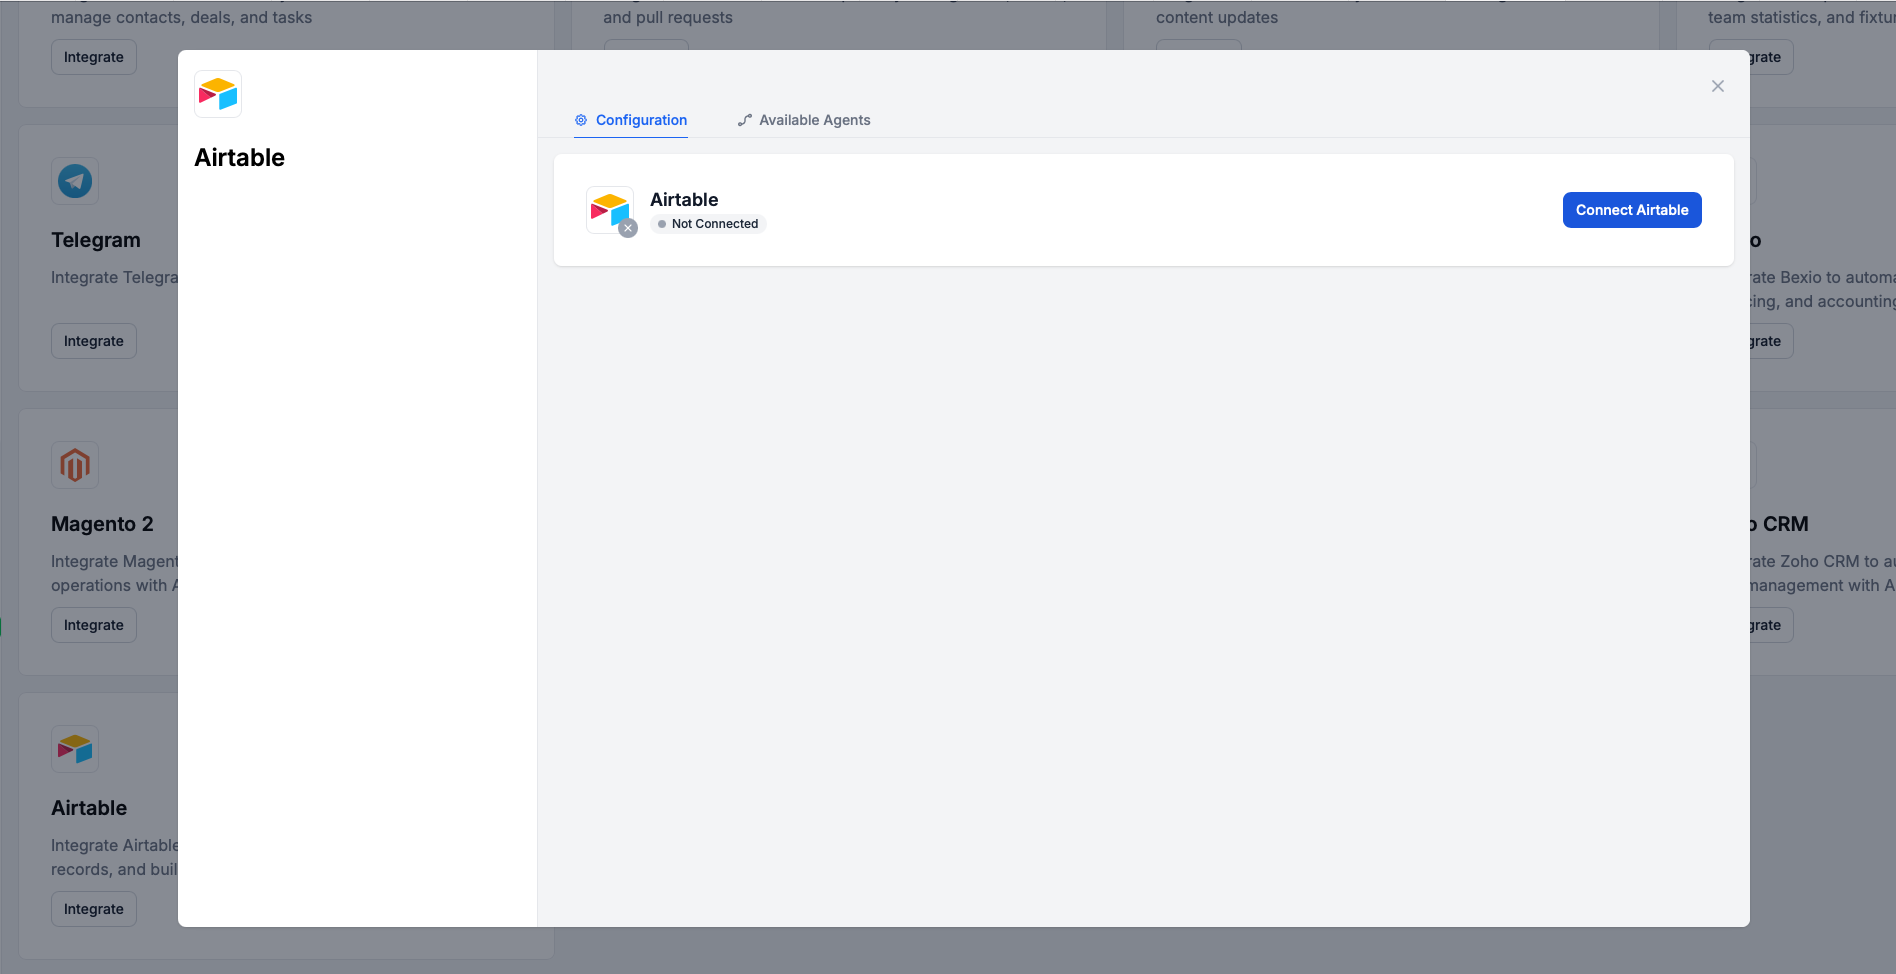Click the Airtable logo in the modal header
The width and height of the screenshot is (1896, 974).
pyautogui.click(x=217, y=93)
